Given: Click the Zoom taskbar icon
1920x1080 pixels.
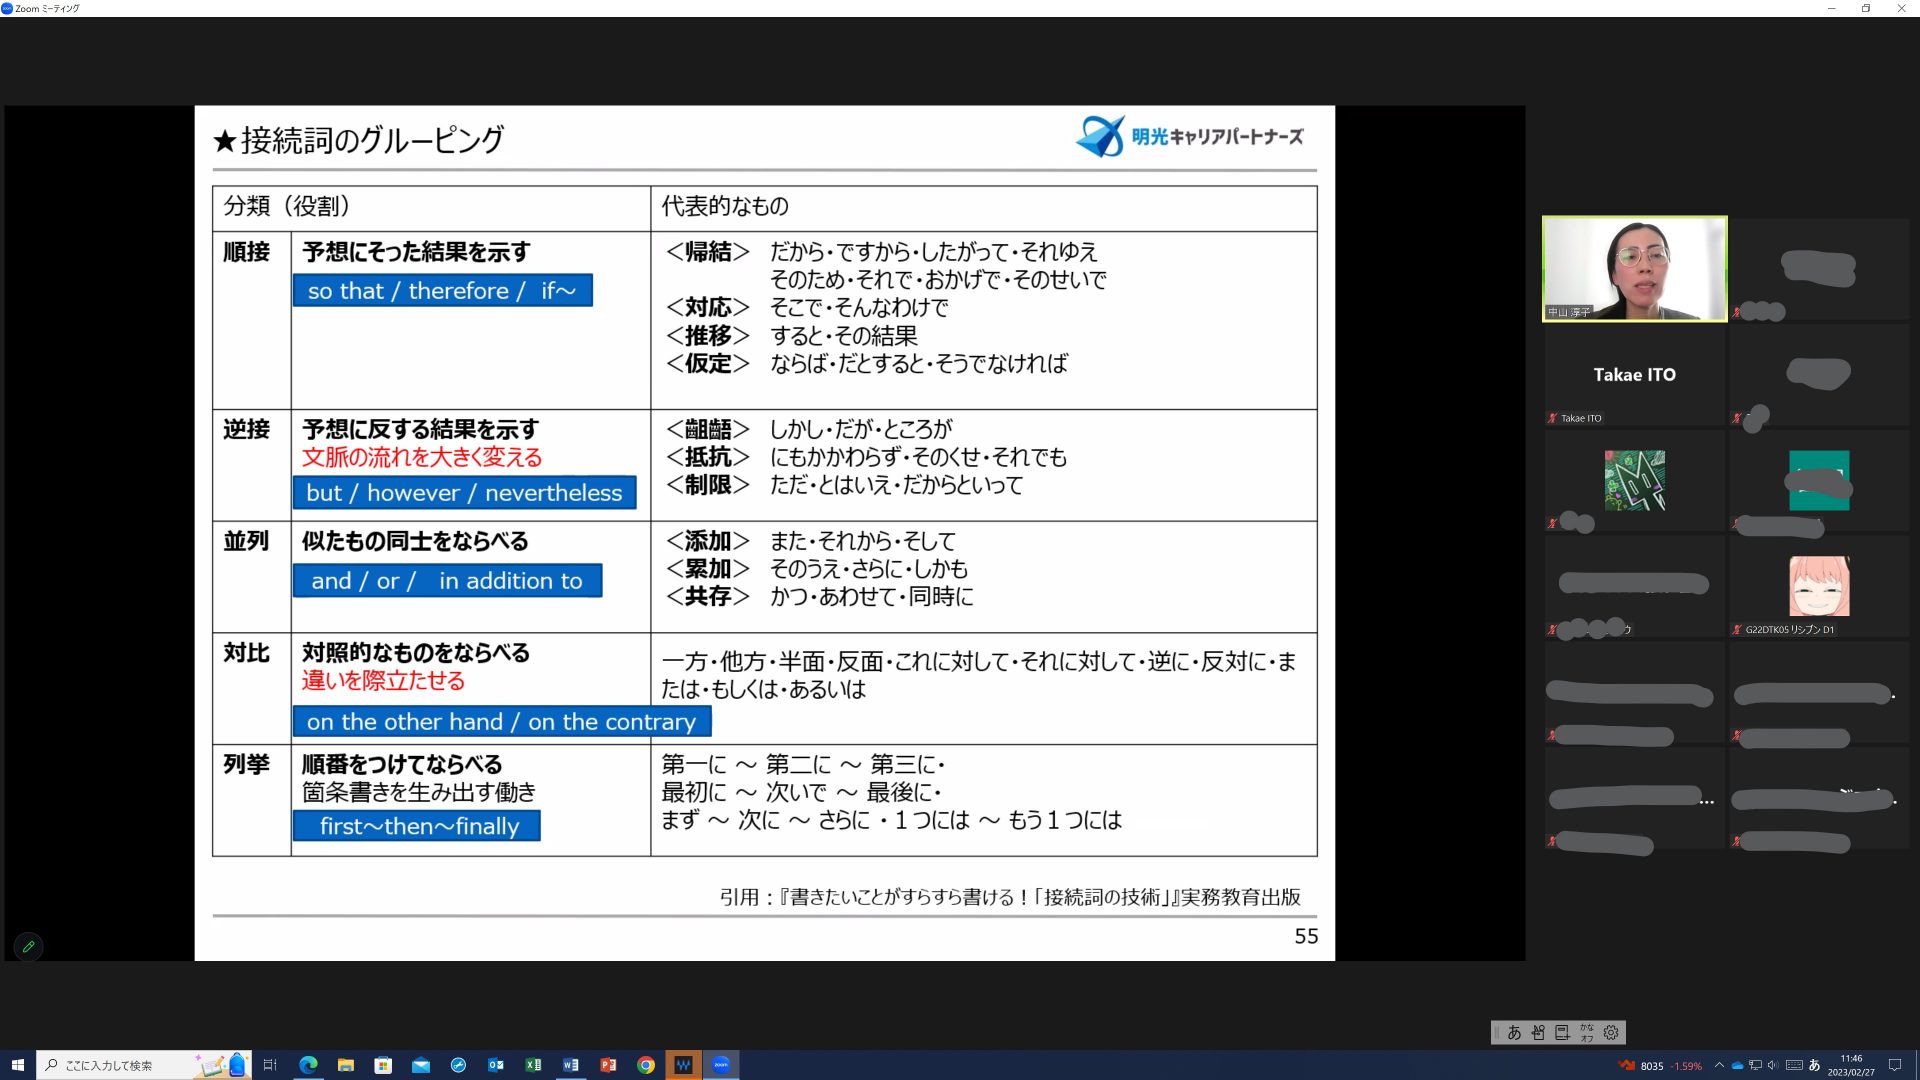Looking at the screenshot, I should pos(721,1065).
